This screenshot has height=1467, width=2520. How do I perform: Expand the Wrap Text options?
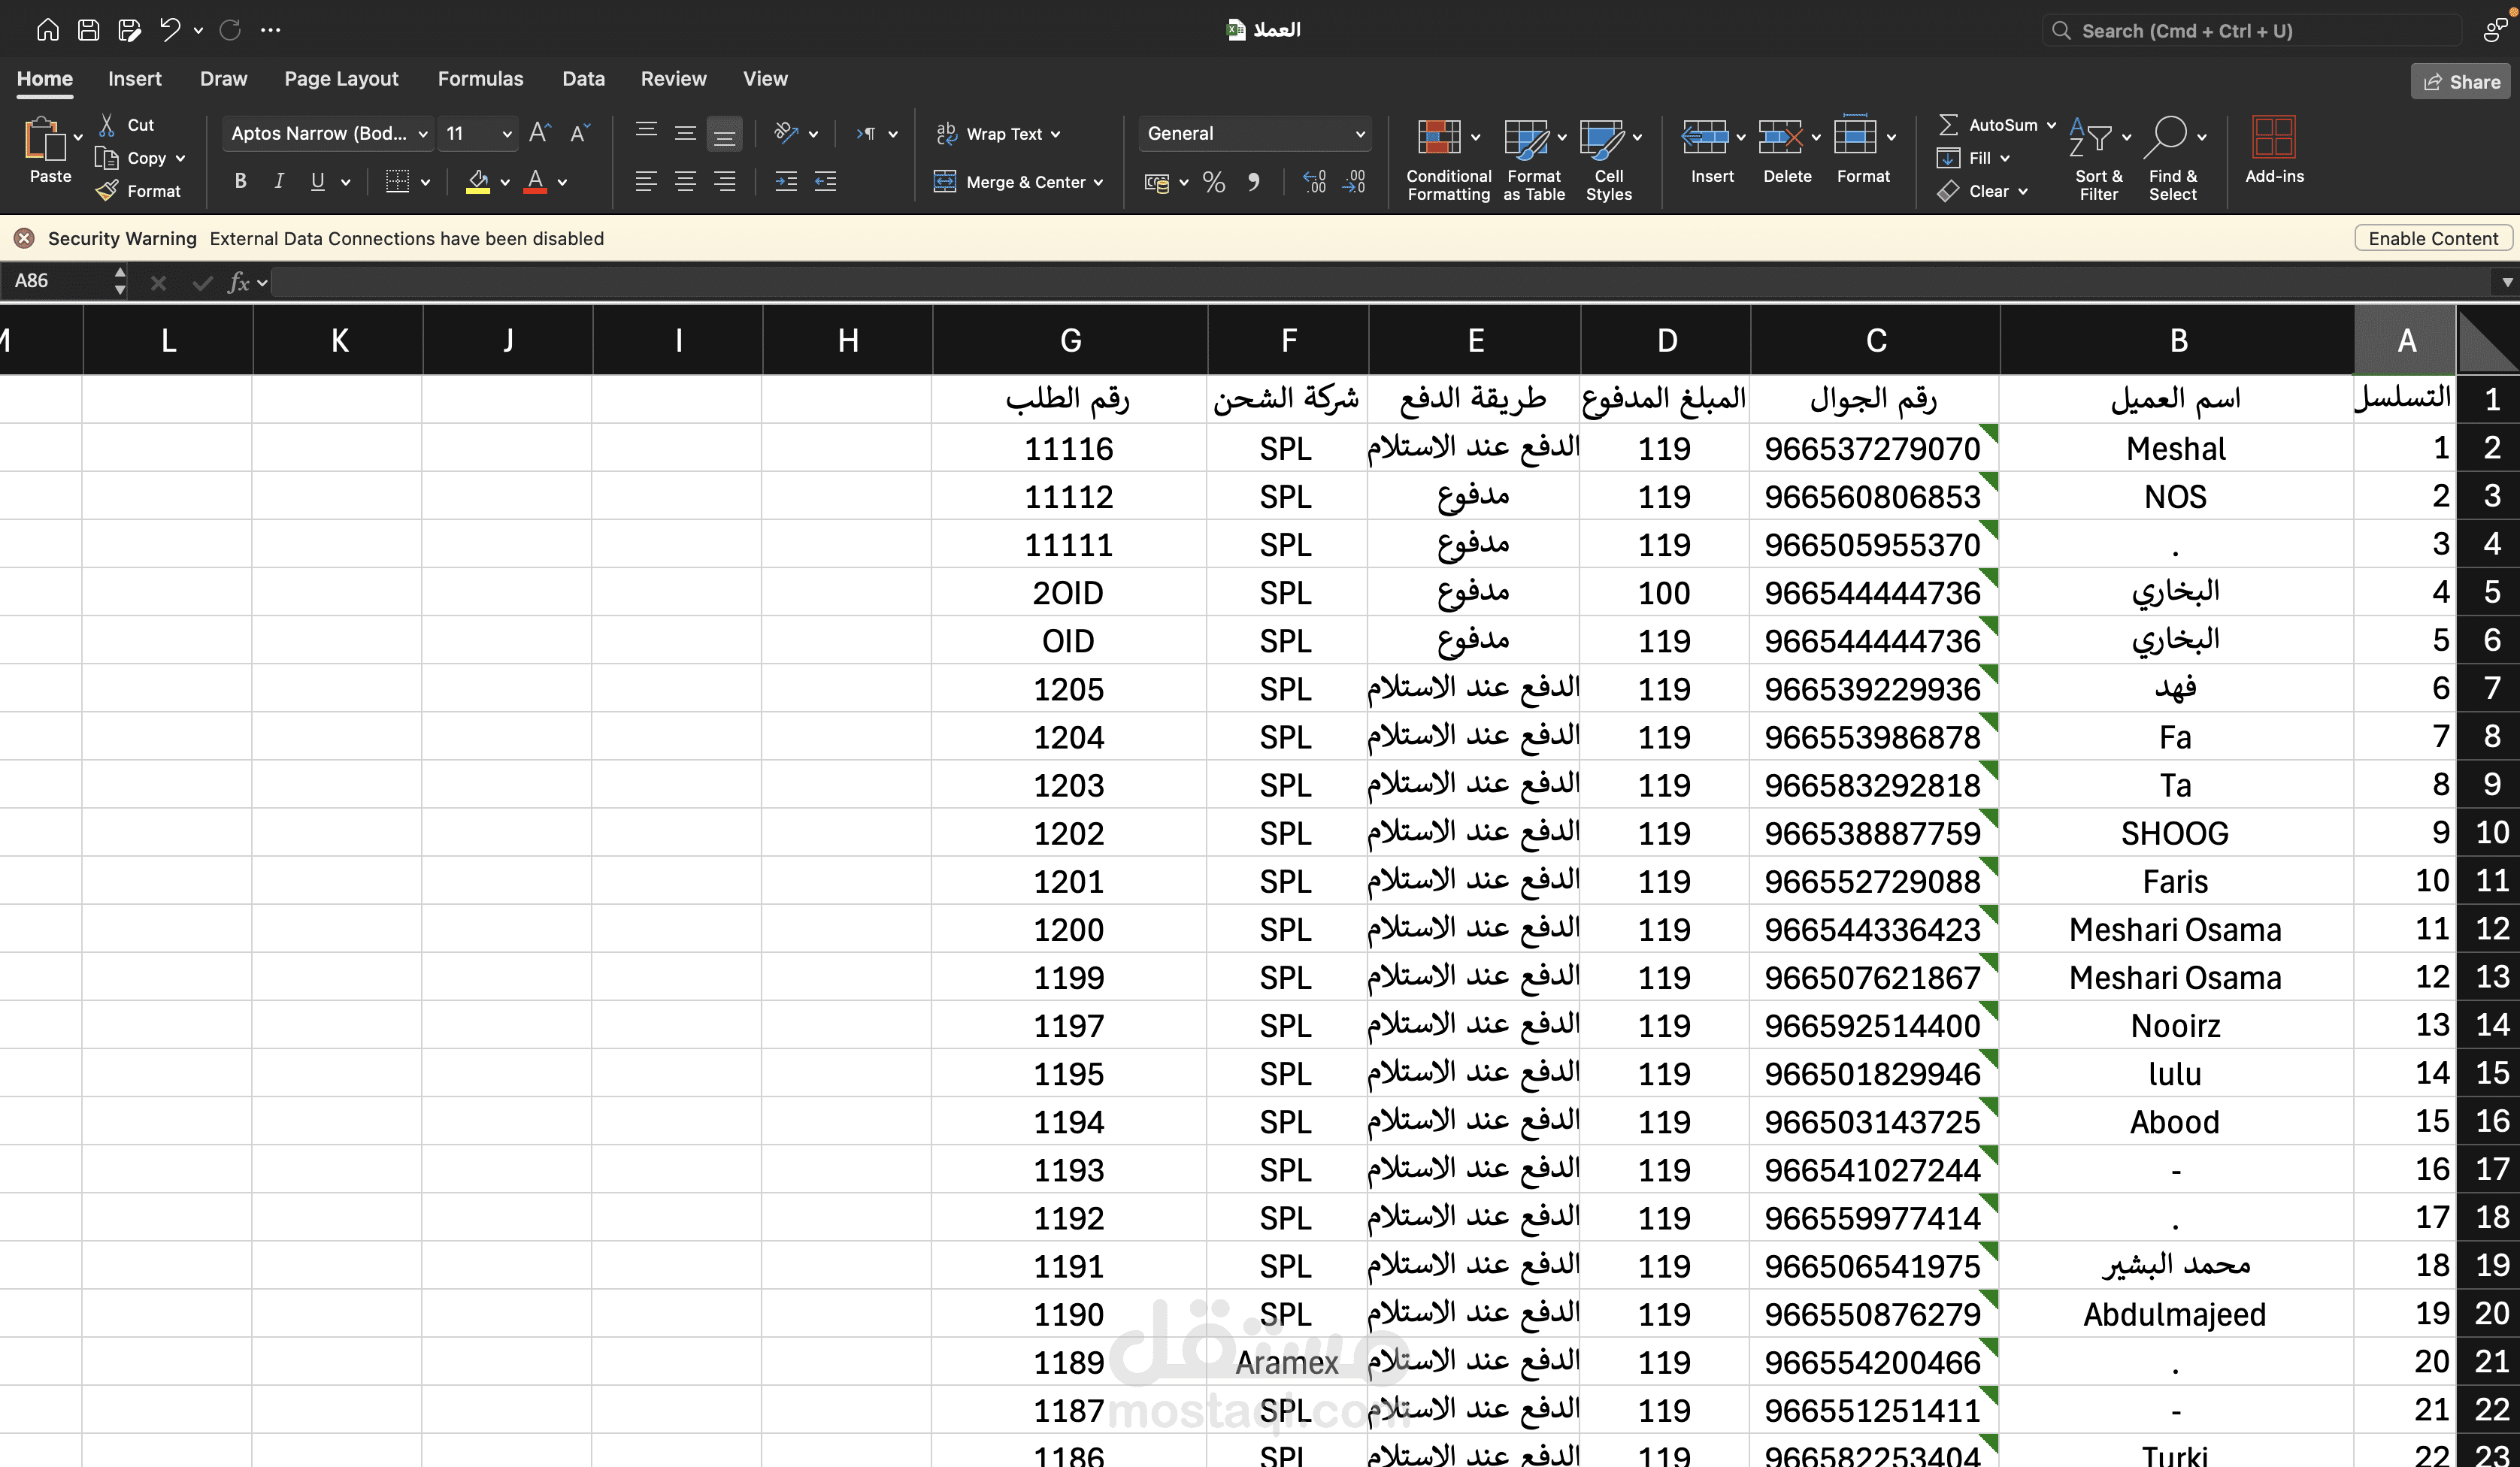click(1056, 134)
